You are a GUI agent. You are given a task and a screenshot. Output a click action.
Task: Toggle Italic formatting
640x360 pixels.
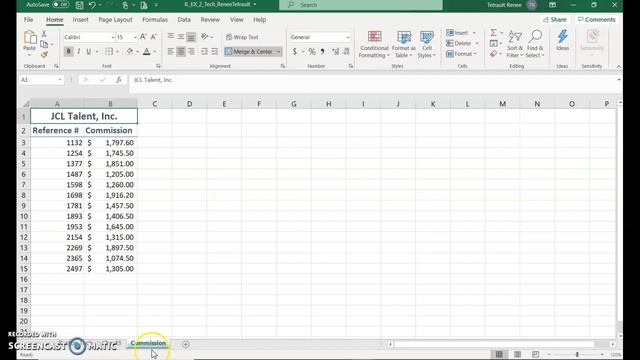(78, 51)
